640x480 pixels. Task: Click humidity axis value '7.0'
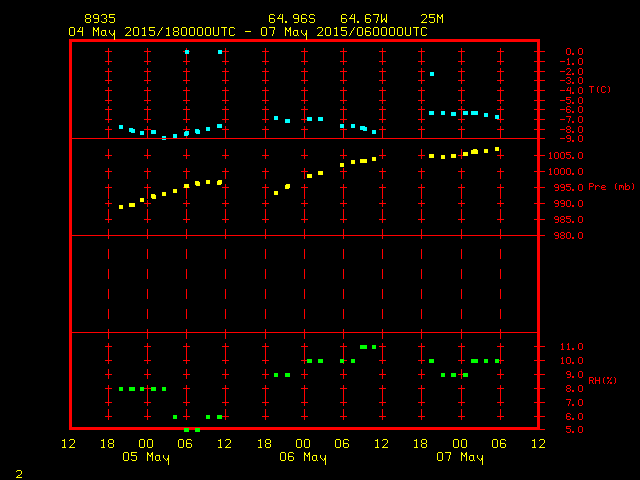coord(574,403)
